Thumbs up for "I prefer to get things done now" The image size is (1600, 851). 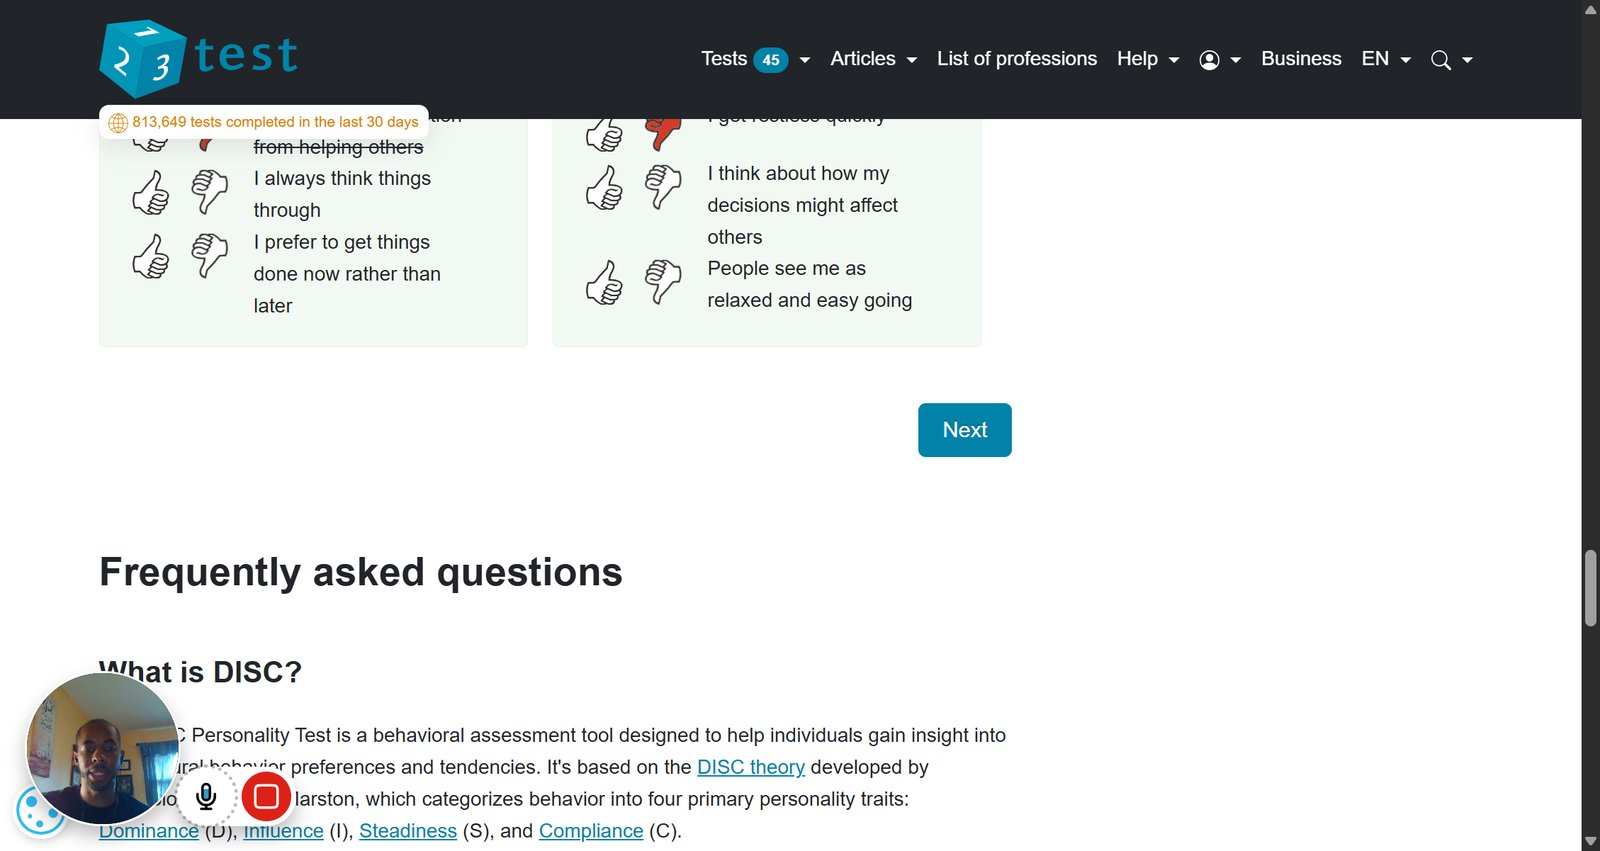point(151,257)
